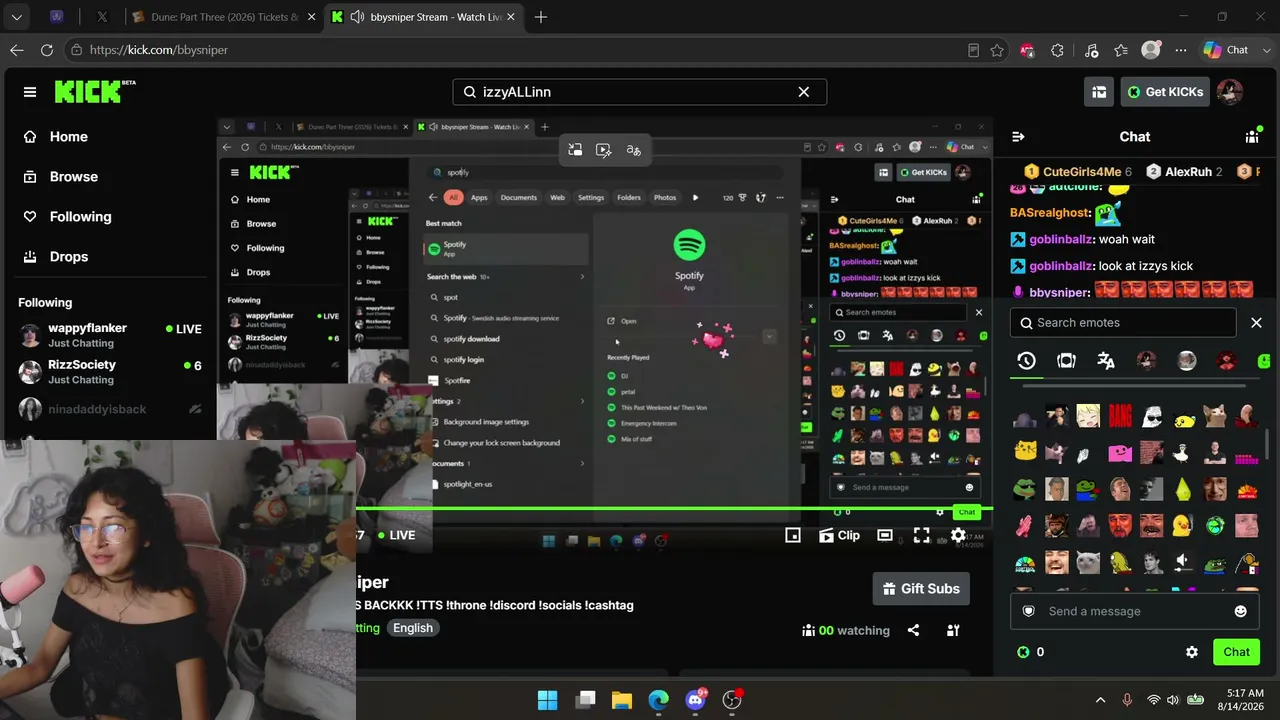The height and width of the screenshot is (720, 1280).
Task: Close the emote picker
Action: click(x=1256, y=323)
